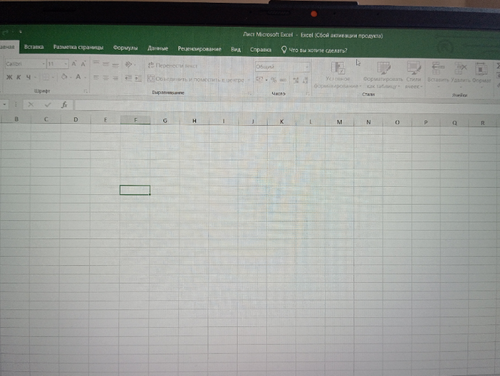This screenshot has height=376, width=500.
Task: Click the confirm checkmark in formula bar
Action: [48, 105]
